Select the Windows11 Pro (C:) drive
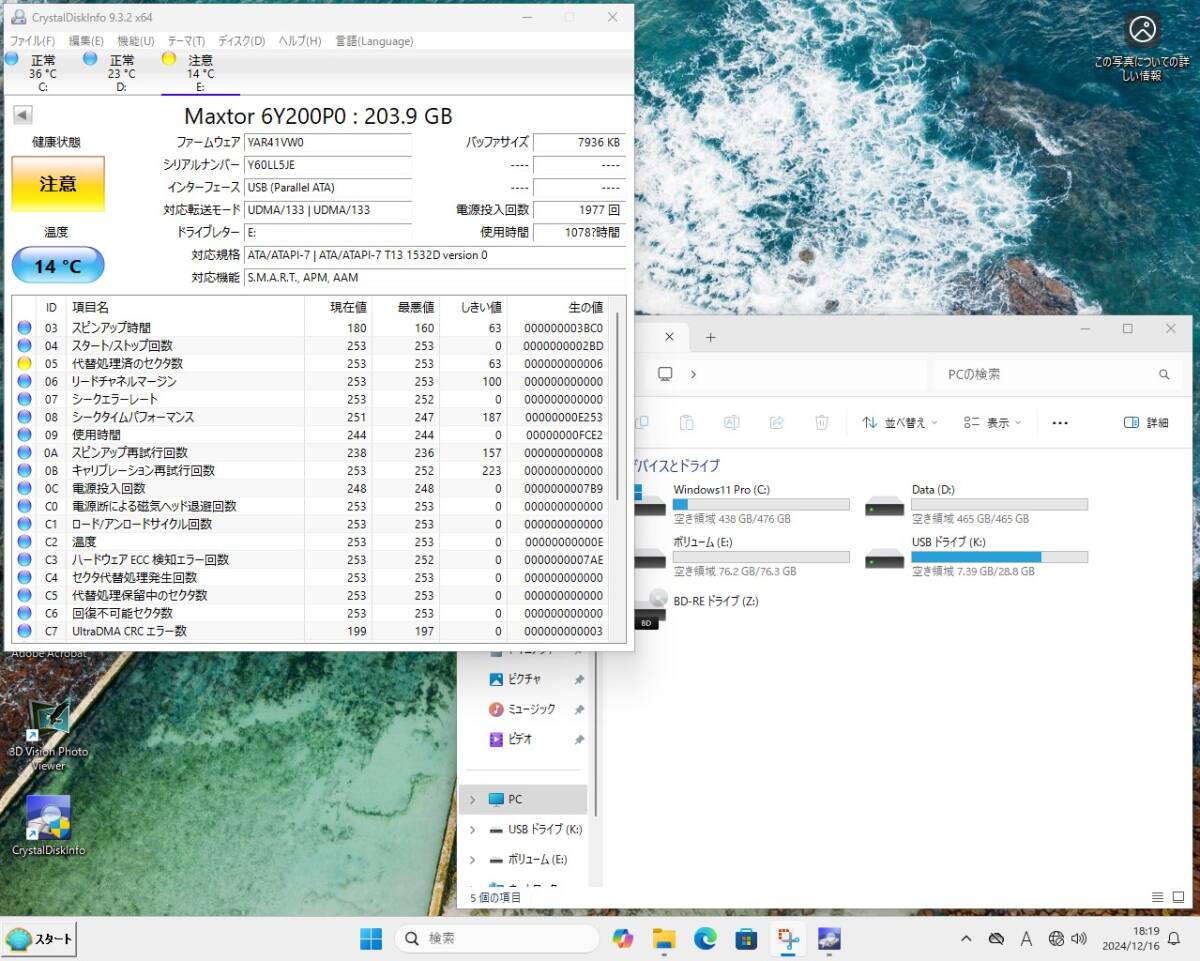Viewport: 1200px width, 961px height. coord(742,504)
